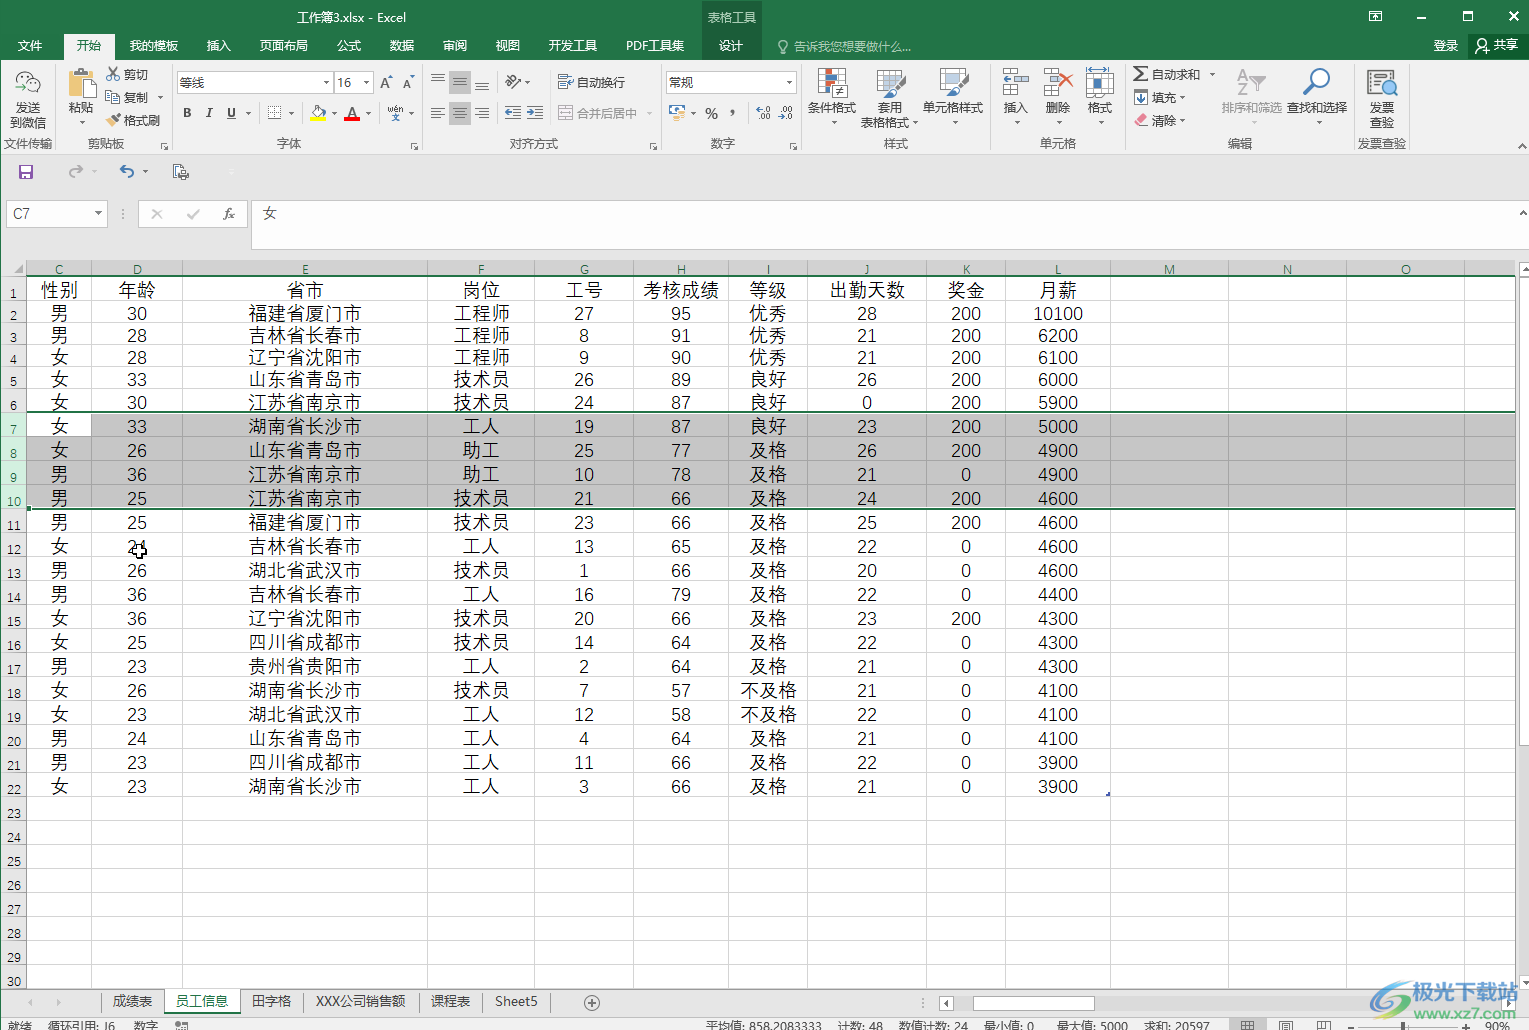Decrease font size with small A icon
This screenshot has height=1030, width=1529.
(x=408, y=82)
